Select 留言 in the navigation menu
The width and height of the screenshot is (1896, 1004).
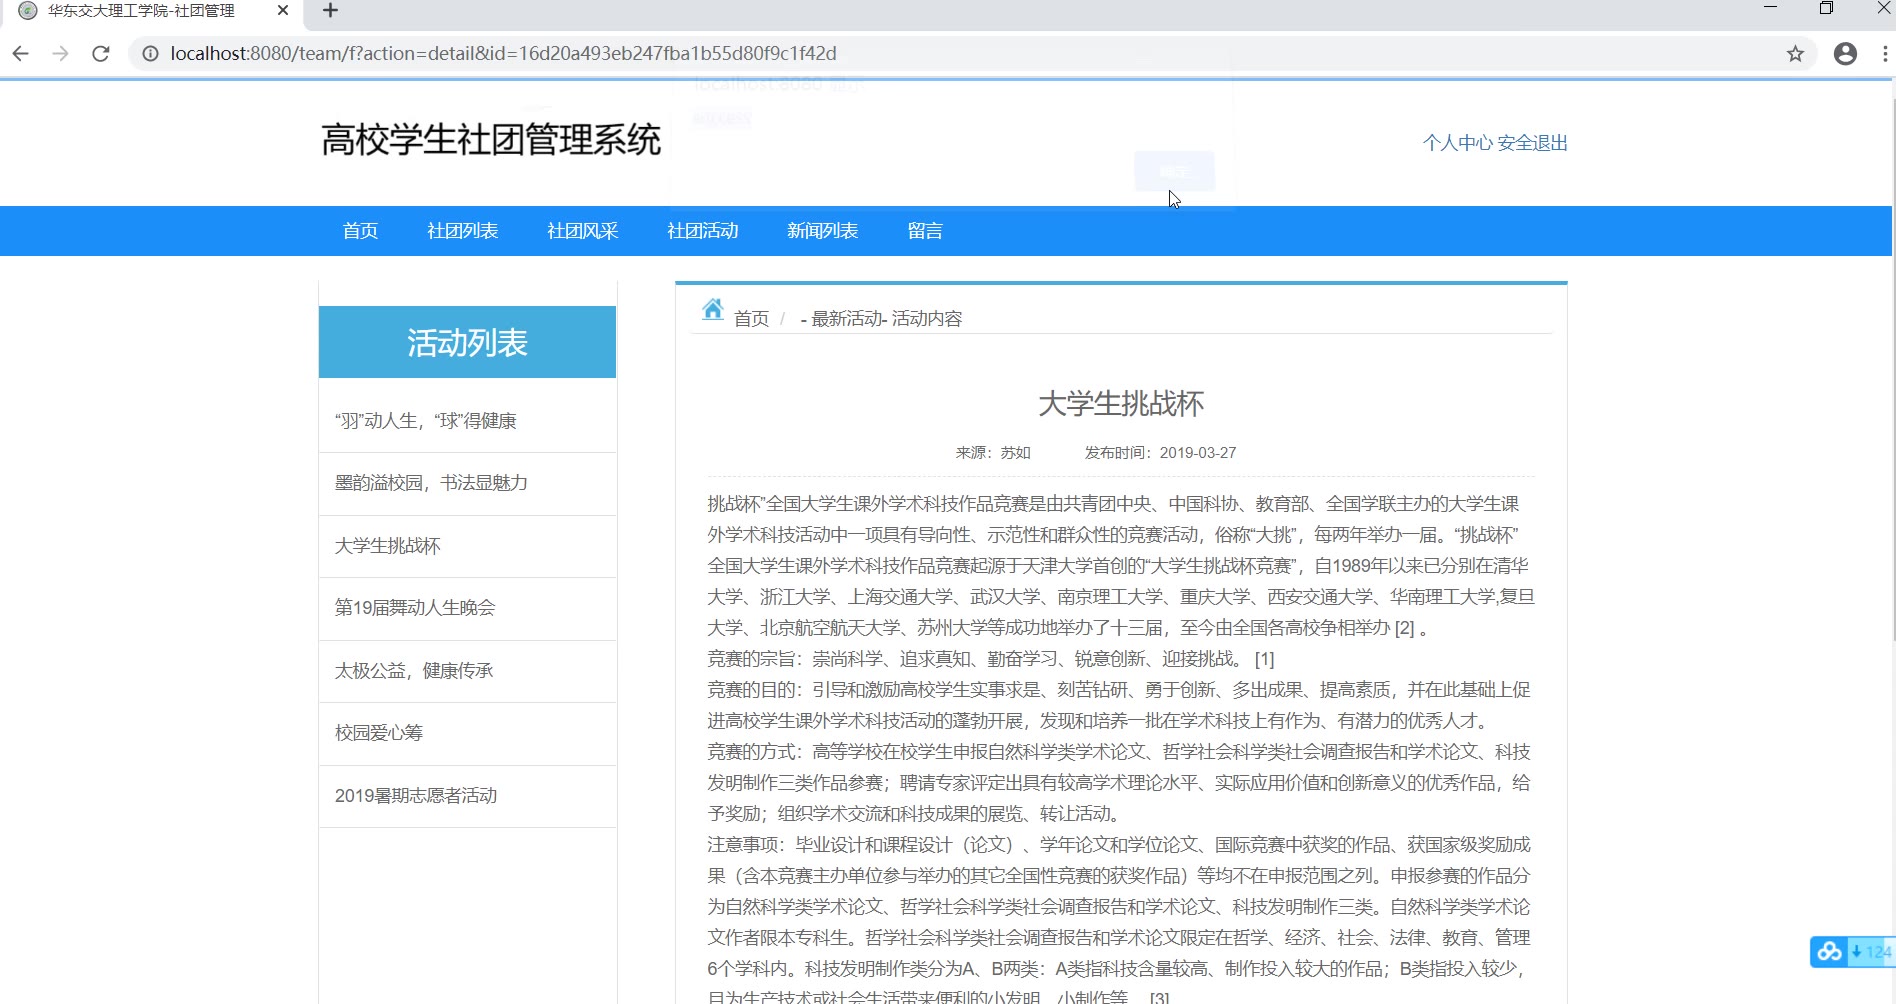925,231
